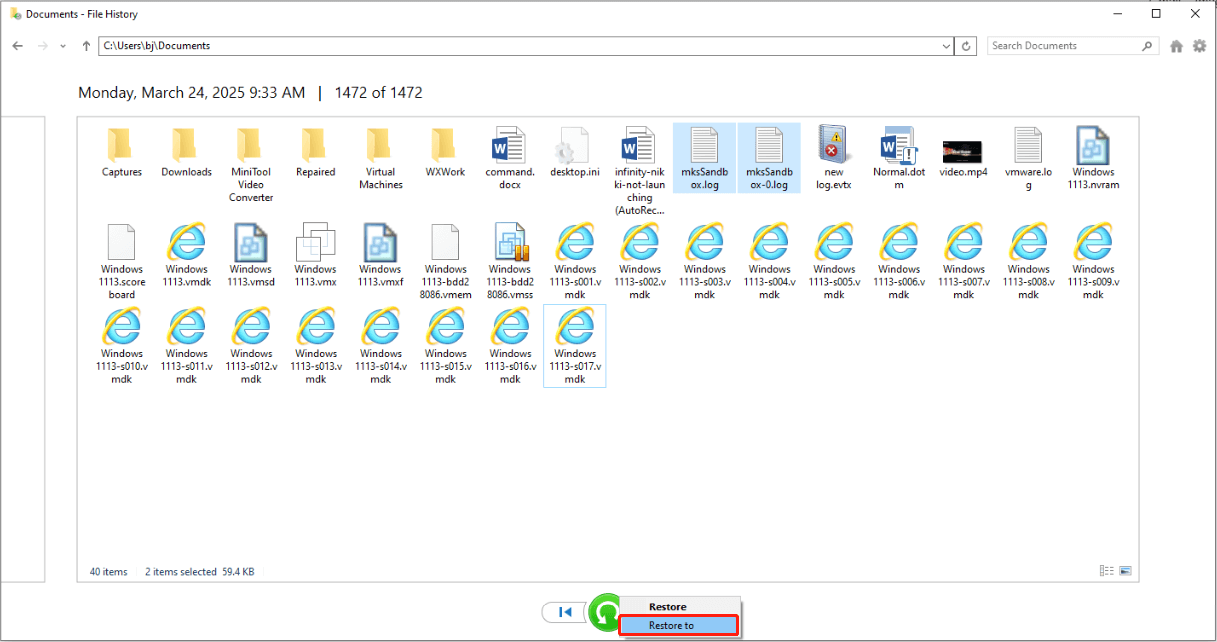Image resolution: width=1217 pixels, height=642 pixels.
Task: Switch to large thumbnails view
Action: [1125, 570]
